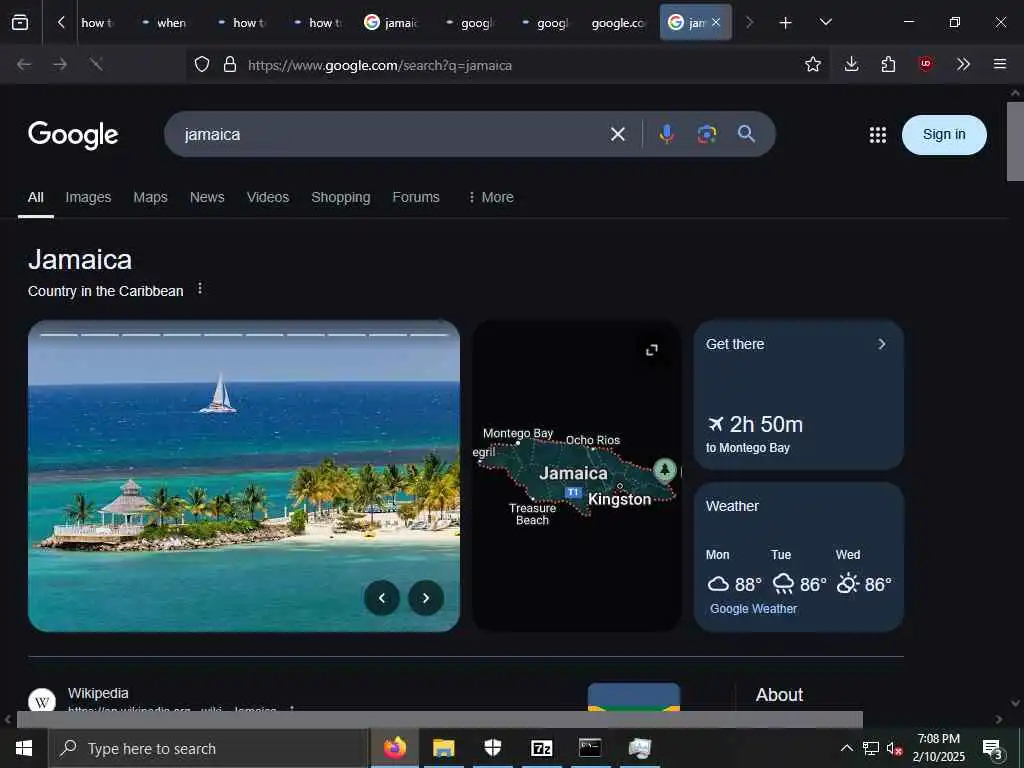
Task: Close the active Jamaica tab
Action: click(716, 23)
